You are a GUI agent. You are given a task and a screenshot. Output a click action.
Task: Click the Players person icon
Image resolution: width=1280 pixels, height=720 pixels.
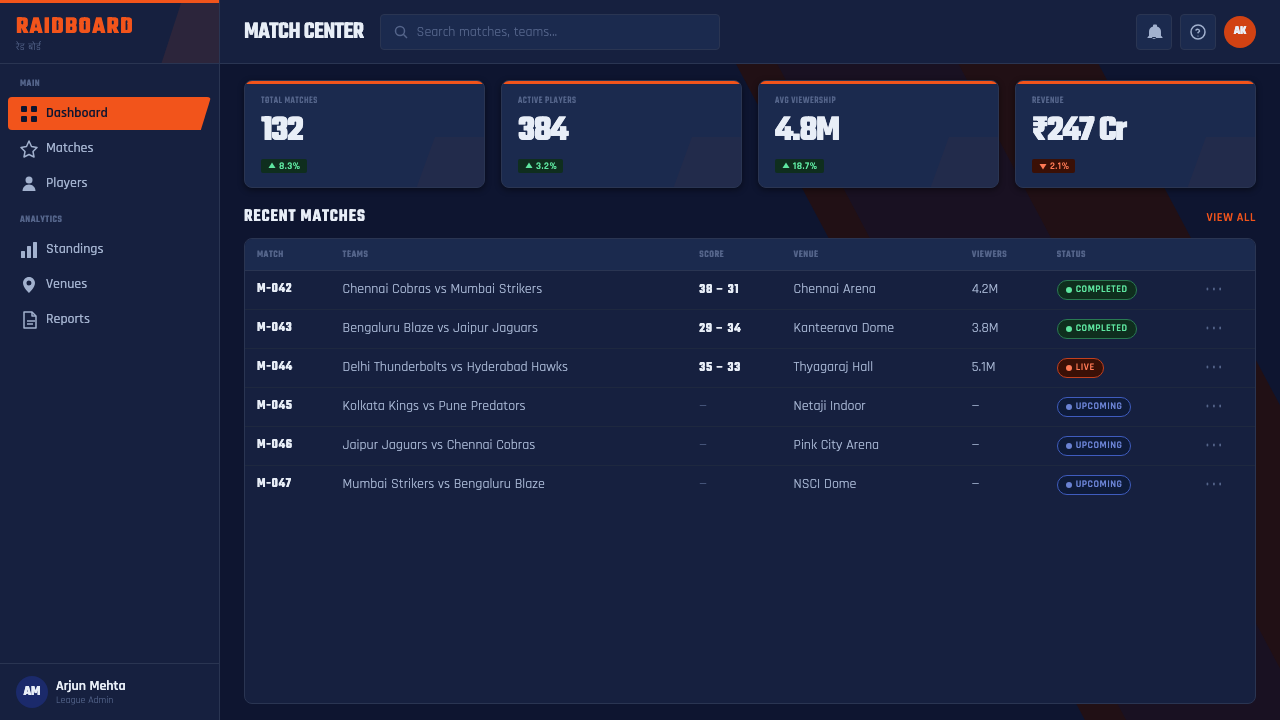click(29, 184)
